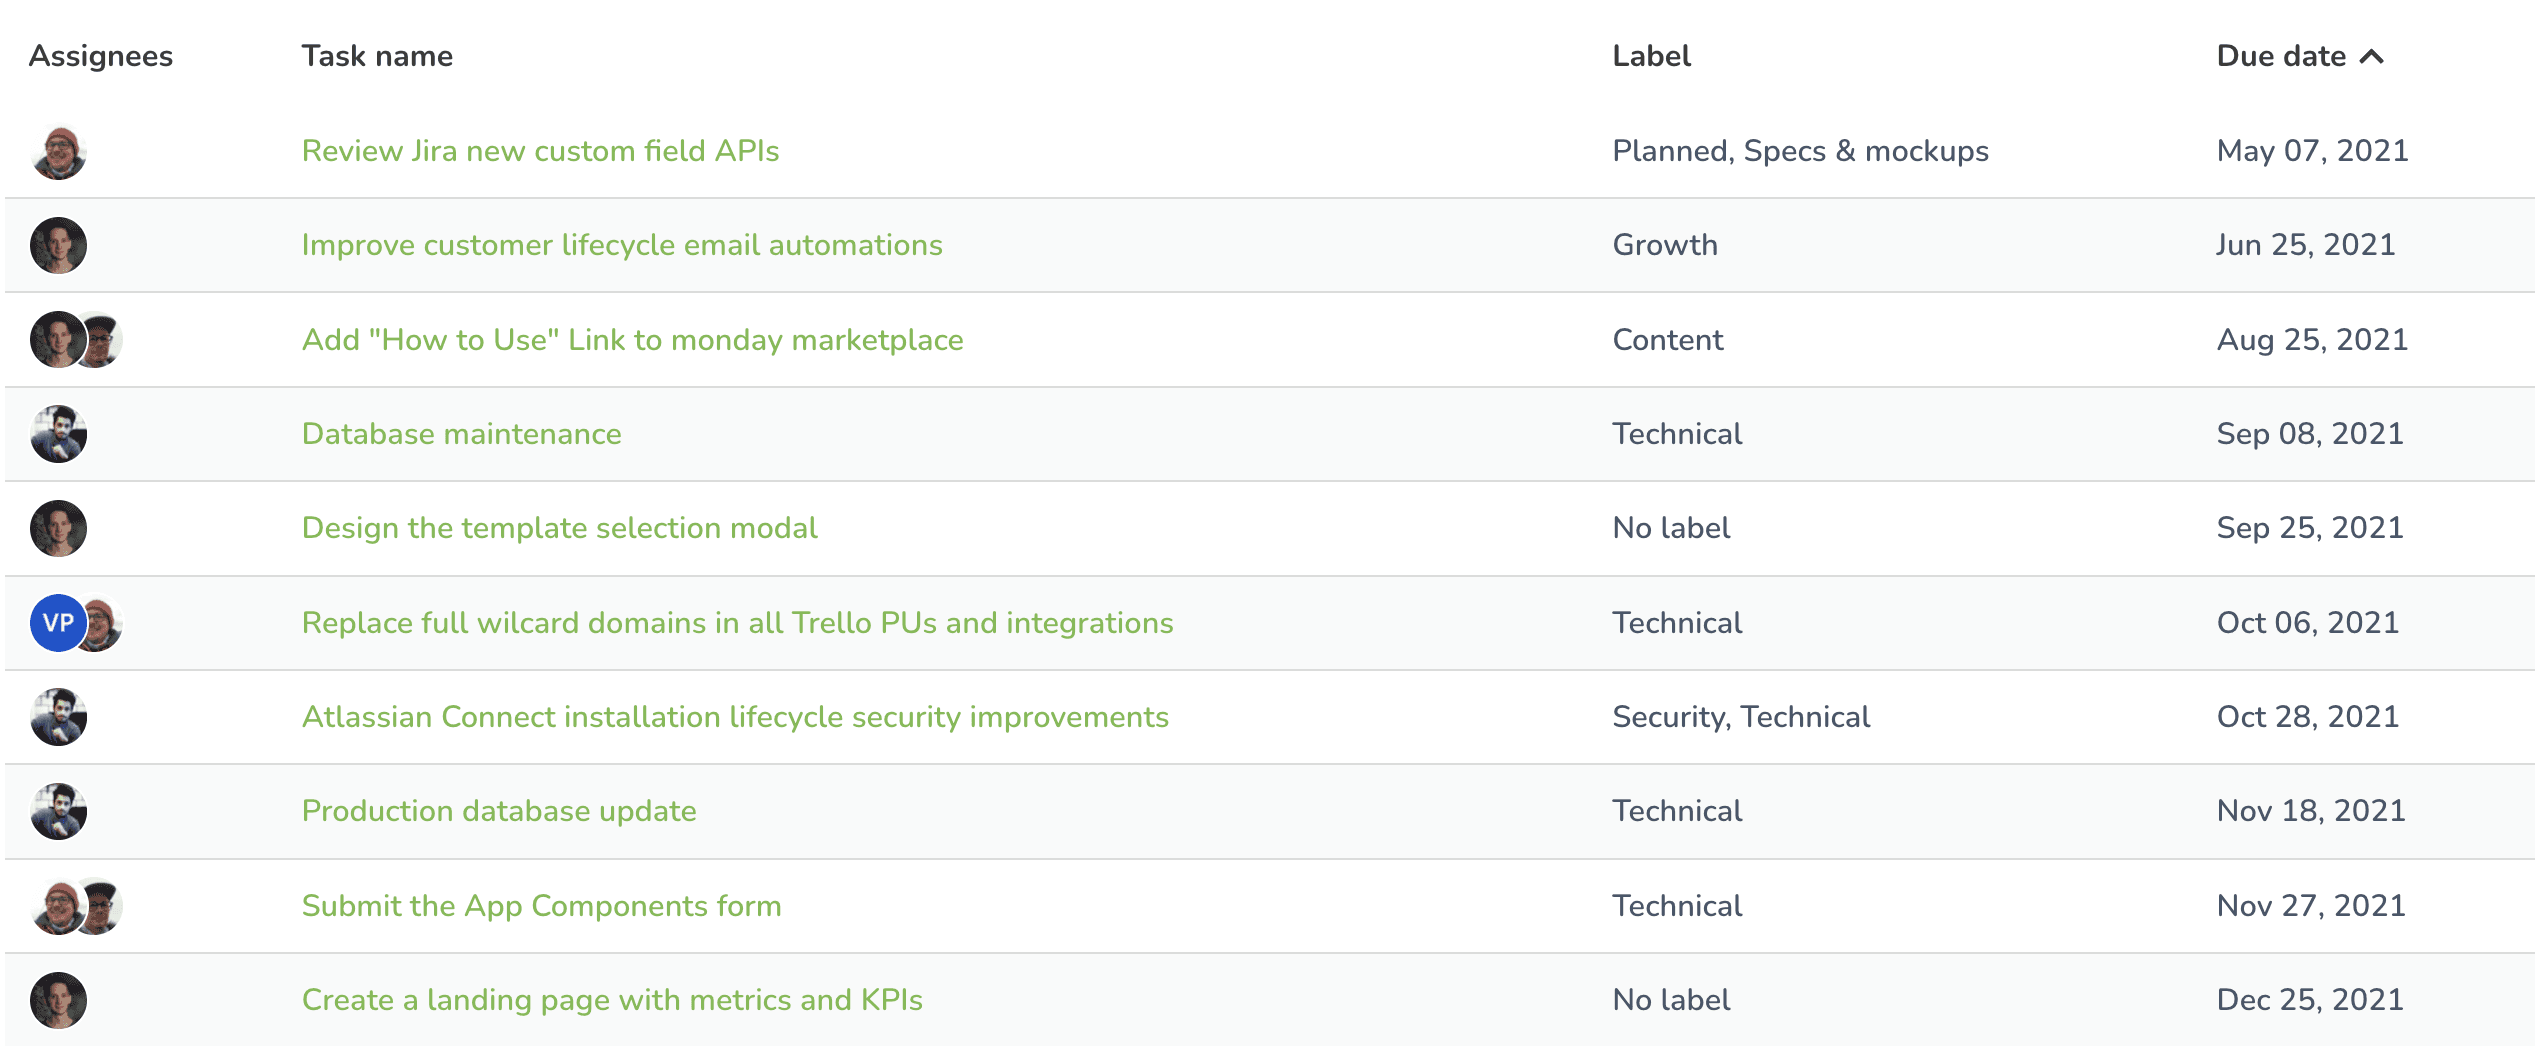Open Improve customer lifecycle email automations task
Image resolution: width=2540 pixels, height=1050 pixels.
coord(621,245)
